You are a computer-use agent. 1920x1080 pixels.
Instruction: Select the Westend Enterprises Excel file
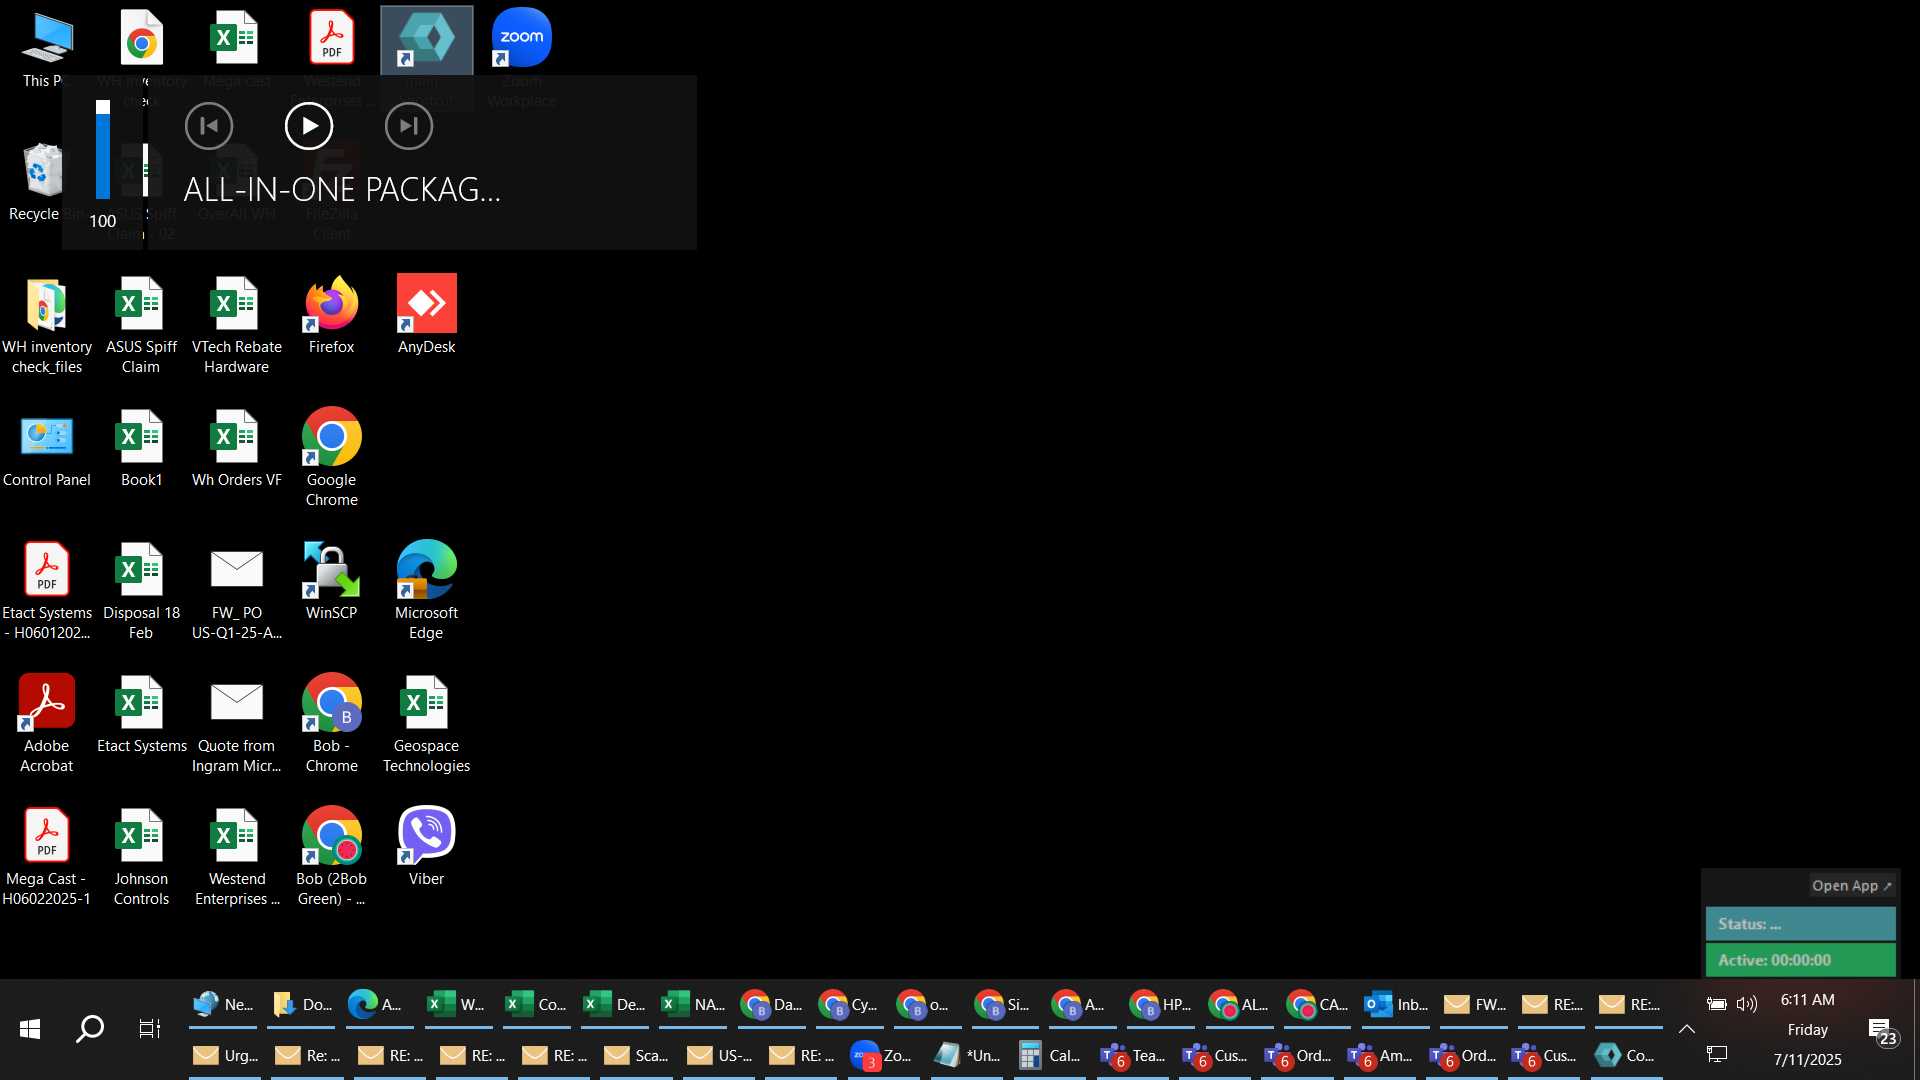point(237,857)
